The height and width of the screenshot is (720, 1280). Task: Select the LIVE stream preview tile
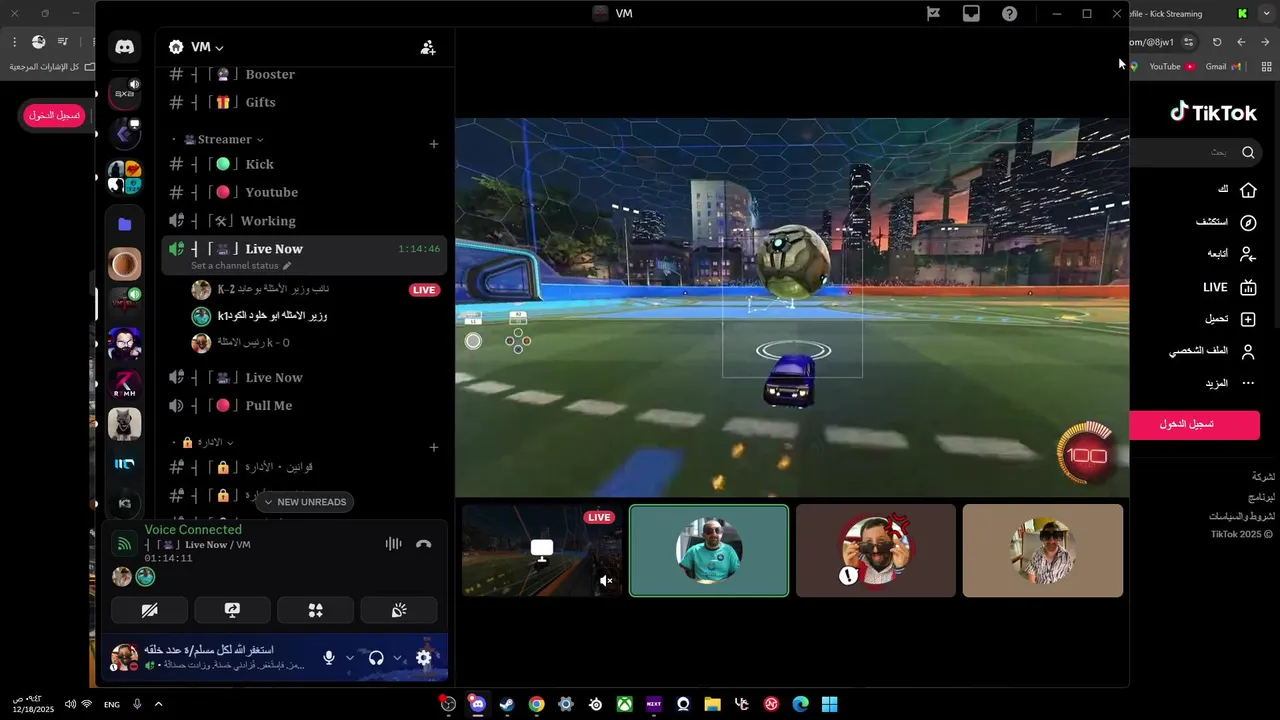[x=542, y=550]
